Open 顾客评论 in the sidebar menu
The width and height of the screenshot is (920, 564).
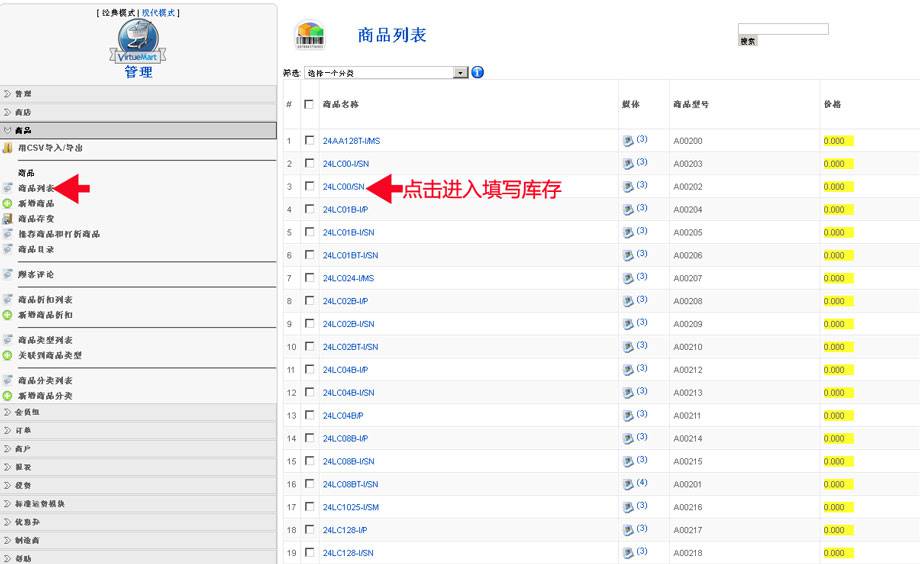coord(36,274)
